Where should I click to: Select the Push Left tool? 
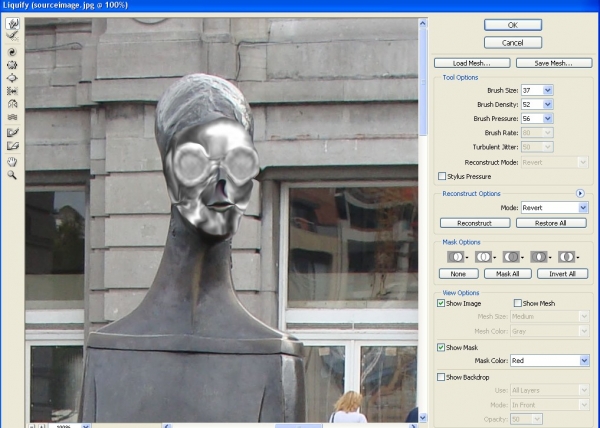click(12, 91)
